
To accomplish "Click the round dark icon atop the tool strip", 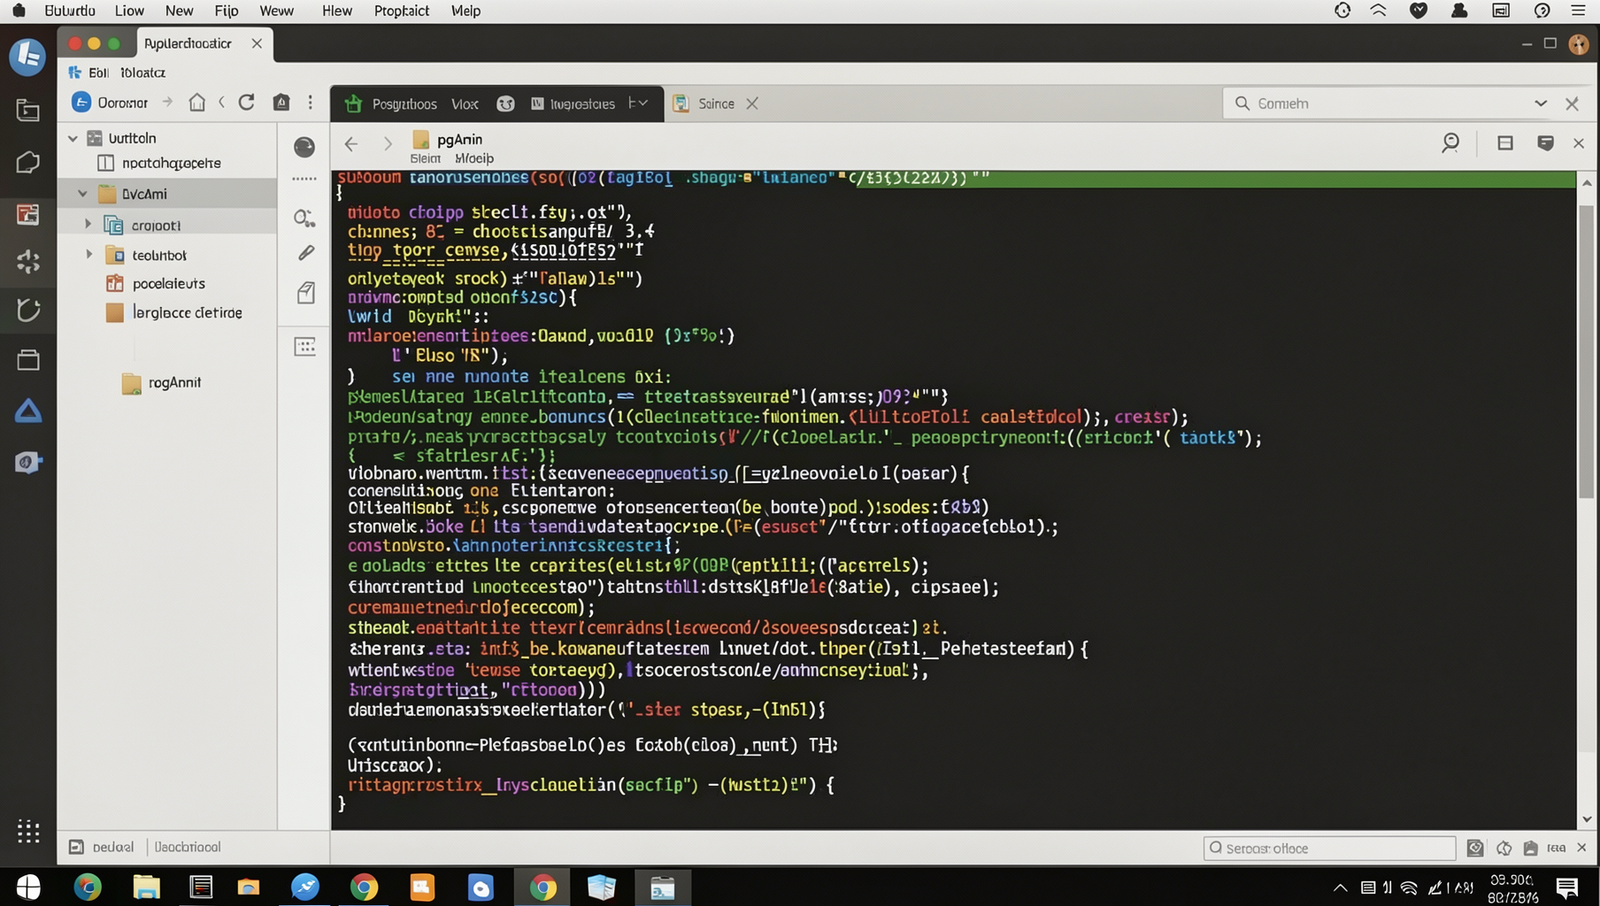I will (x=305, y=147).
